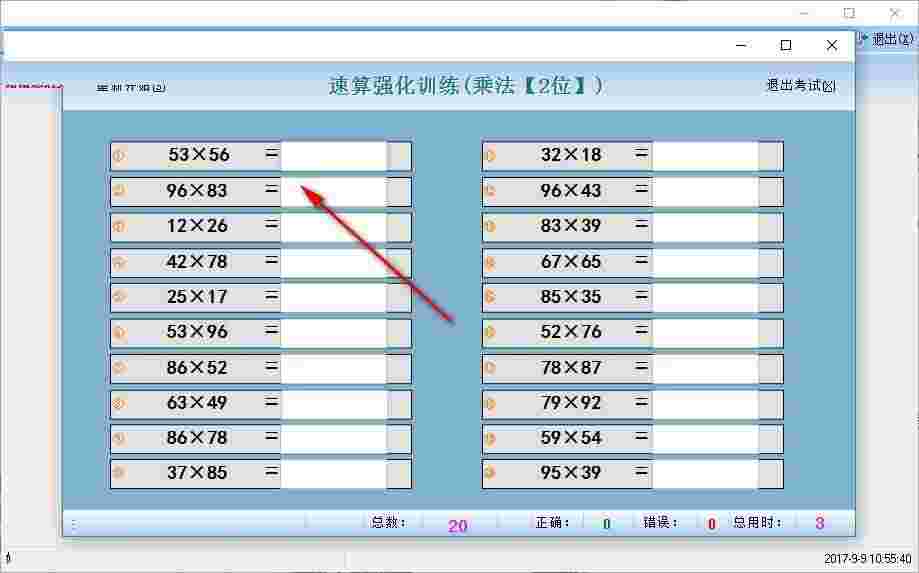Click the gray result box for 95×39
Image resolution: width=919 pixels, height=573 pixels.
pyautogui.click(x=770, y=474)
